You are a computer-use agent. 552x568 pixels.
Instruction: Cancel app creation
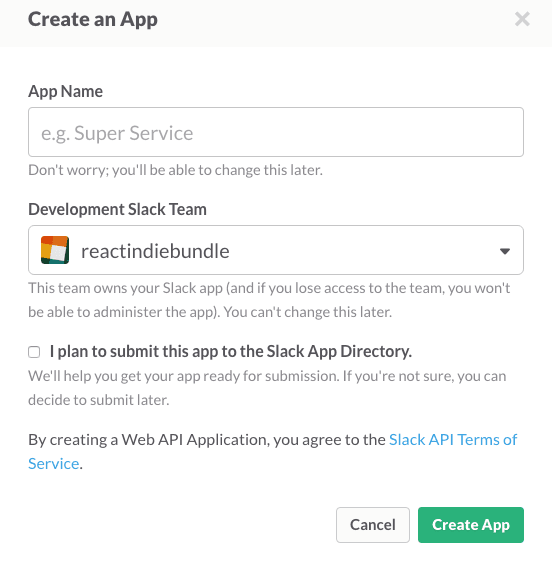pos(373,525)
